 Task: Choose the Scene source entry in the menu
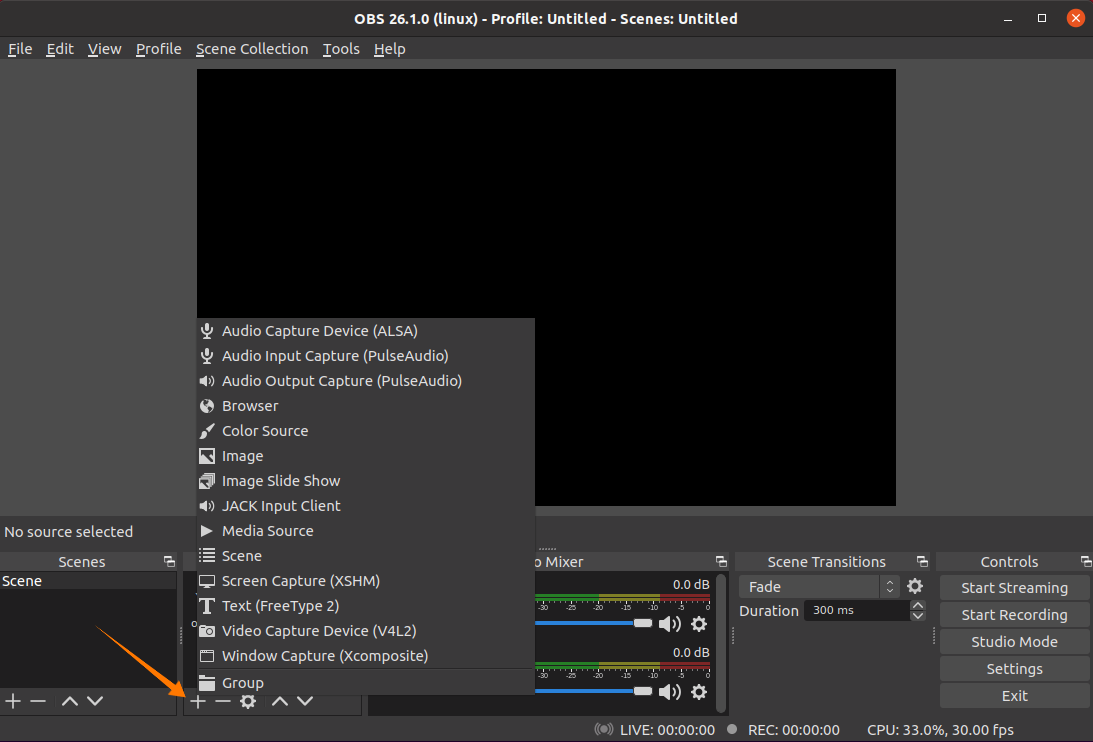[366, 556]
